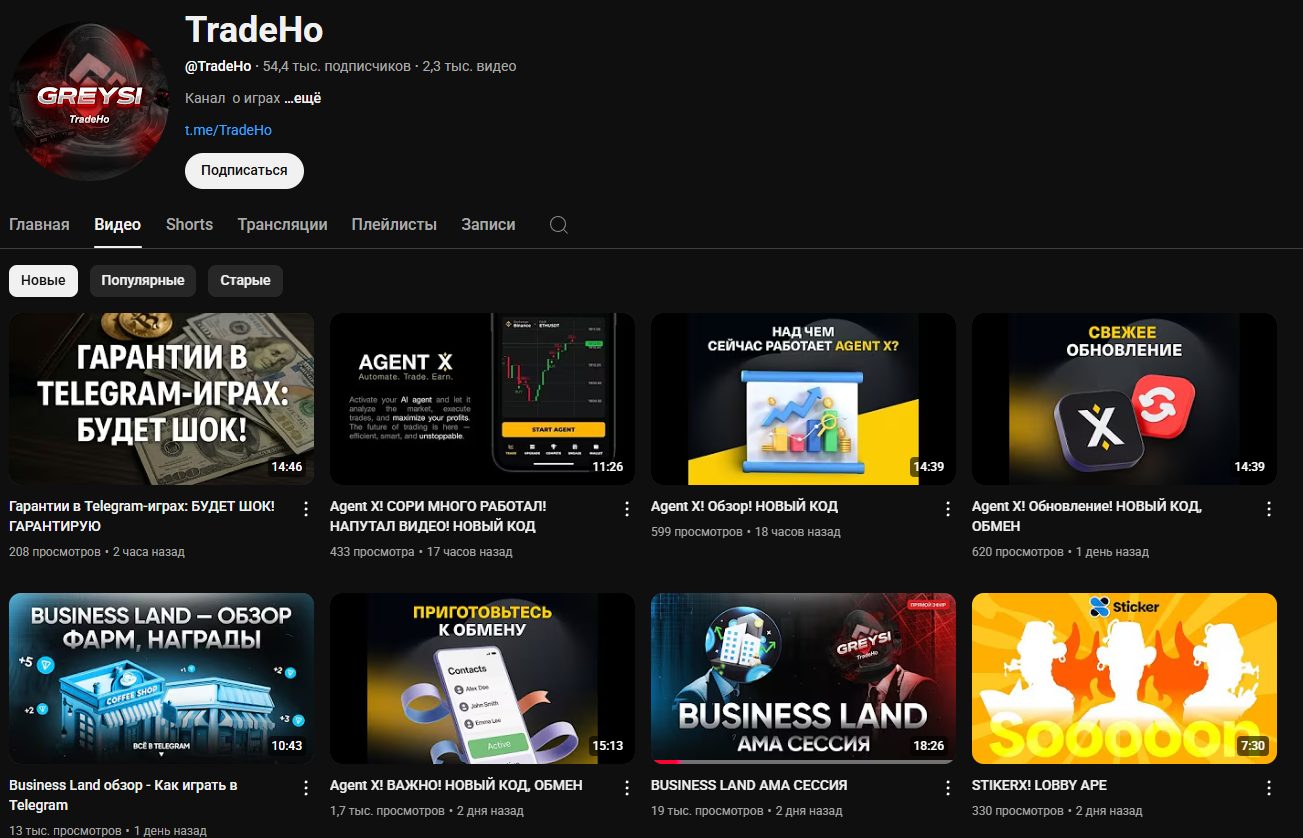
Task: Click the @TradeHo channel handle
Action: point(218,66)
